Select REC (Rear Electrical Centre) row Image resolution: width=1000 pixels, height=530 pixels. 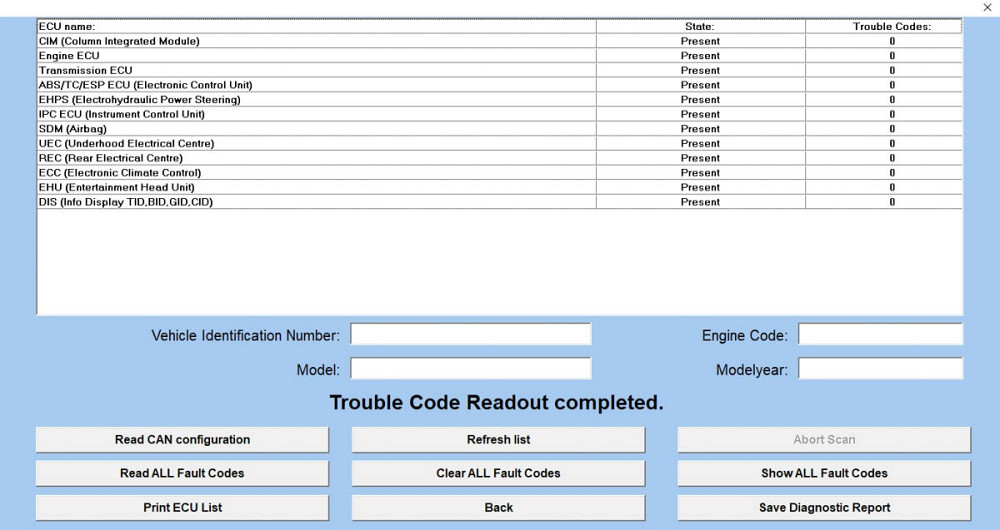pyautogui.click(x=499, y=158)
